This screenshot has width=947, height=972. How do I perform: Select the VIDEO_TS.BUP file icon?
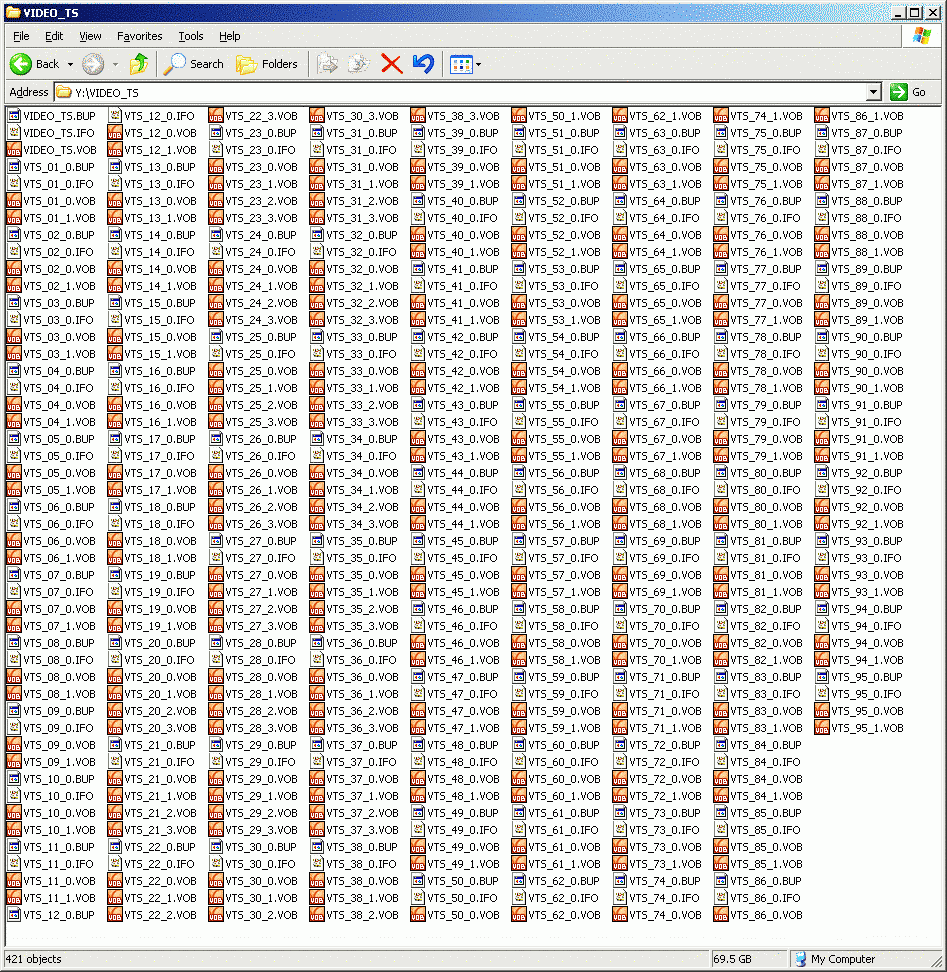click(x=14, y=116)
